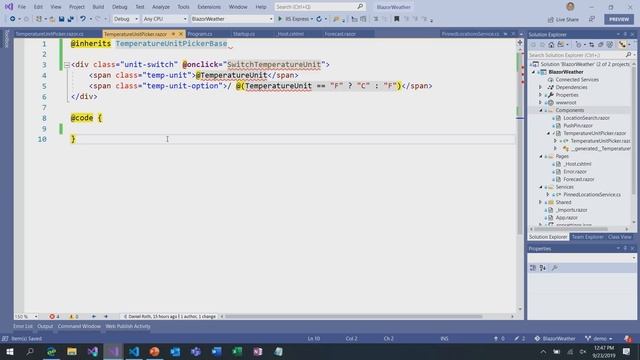Collapse the Pages folder
640x360 pixels.
(540, 156)
